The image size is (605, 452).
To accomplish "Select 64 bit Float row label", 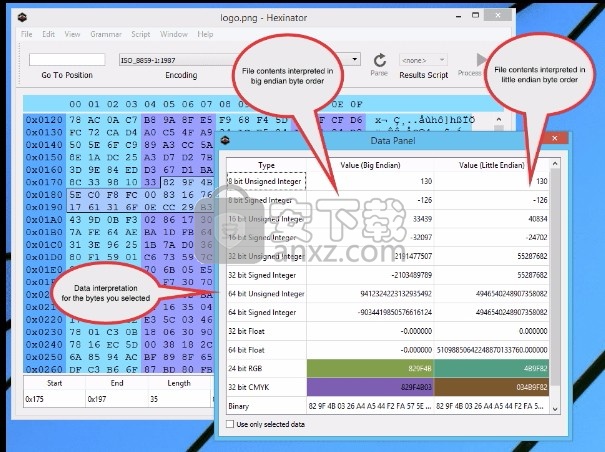I will coord(246,350).
